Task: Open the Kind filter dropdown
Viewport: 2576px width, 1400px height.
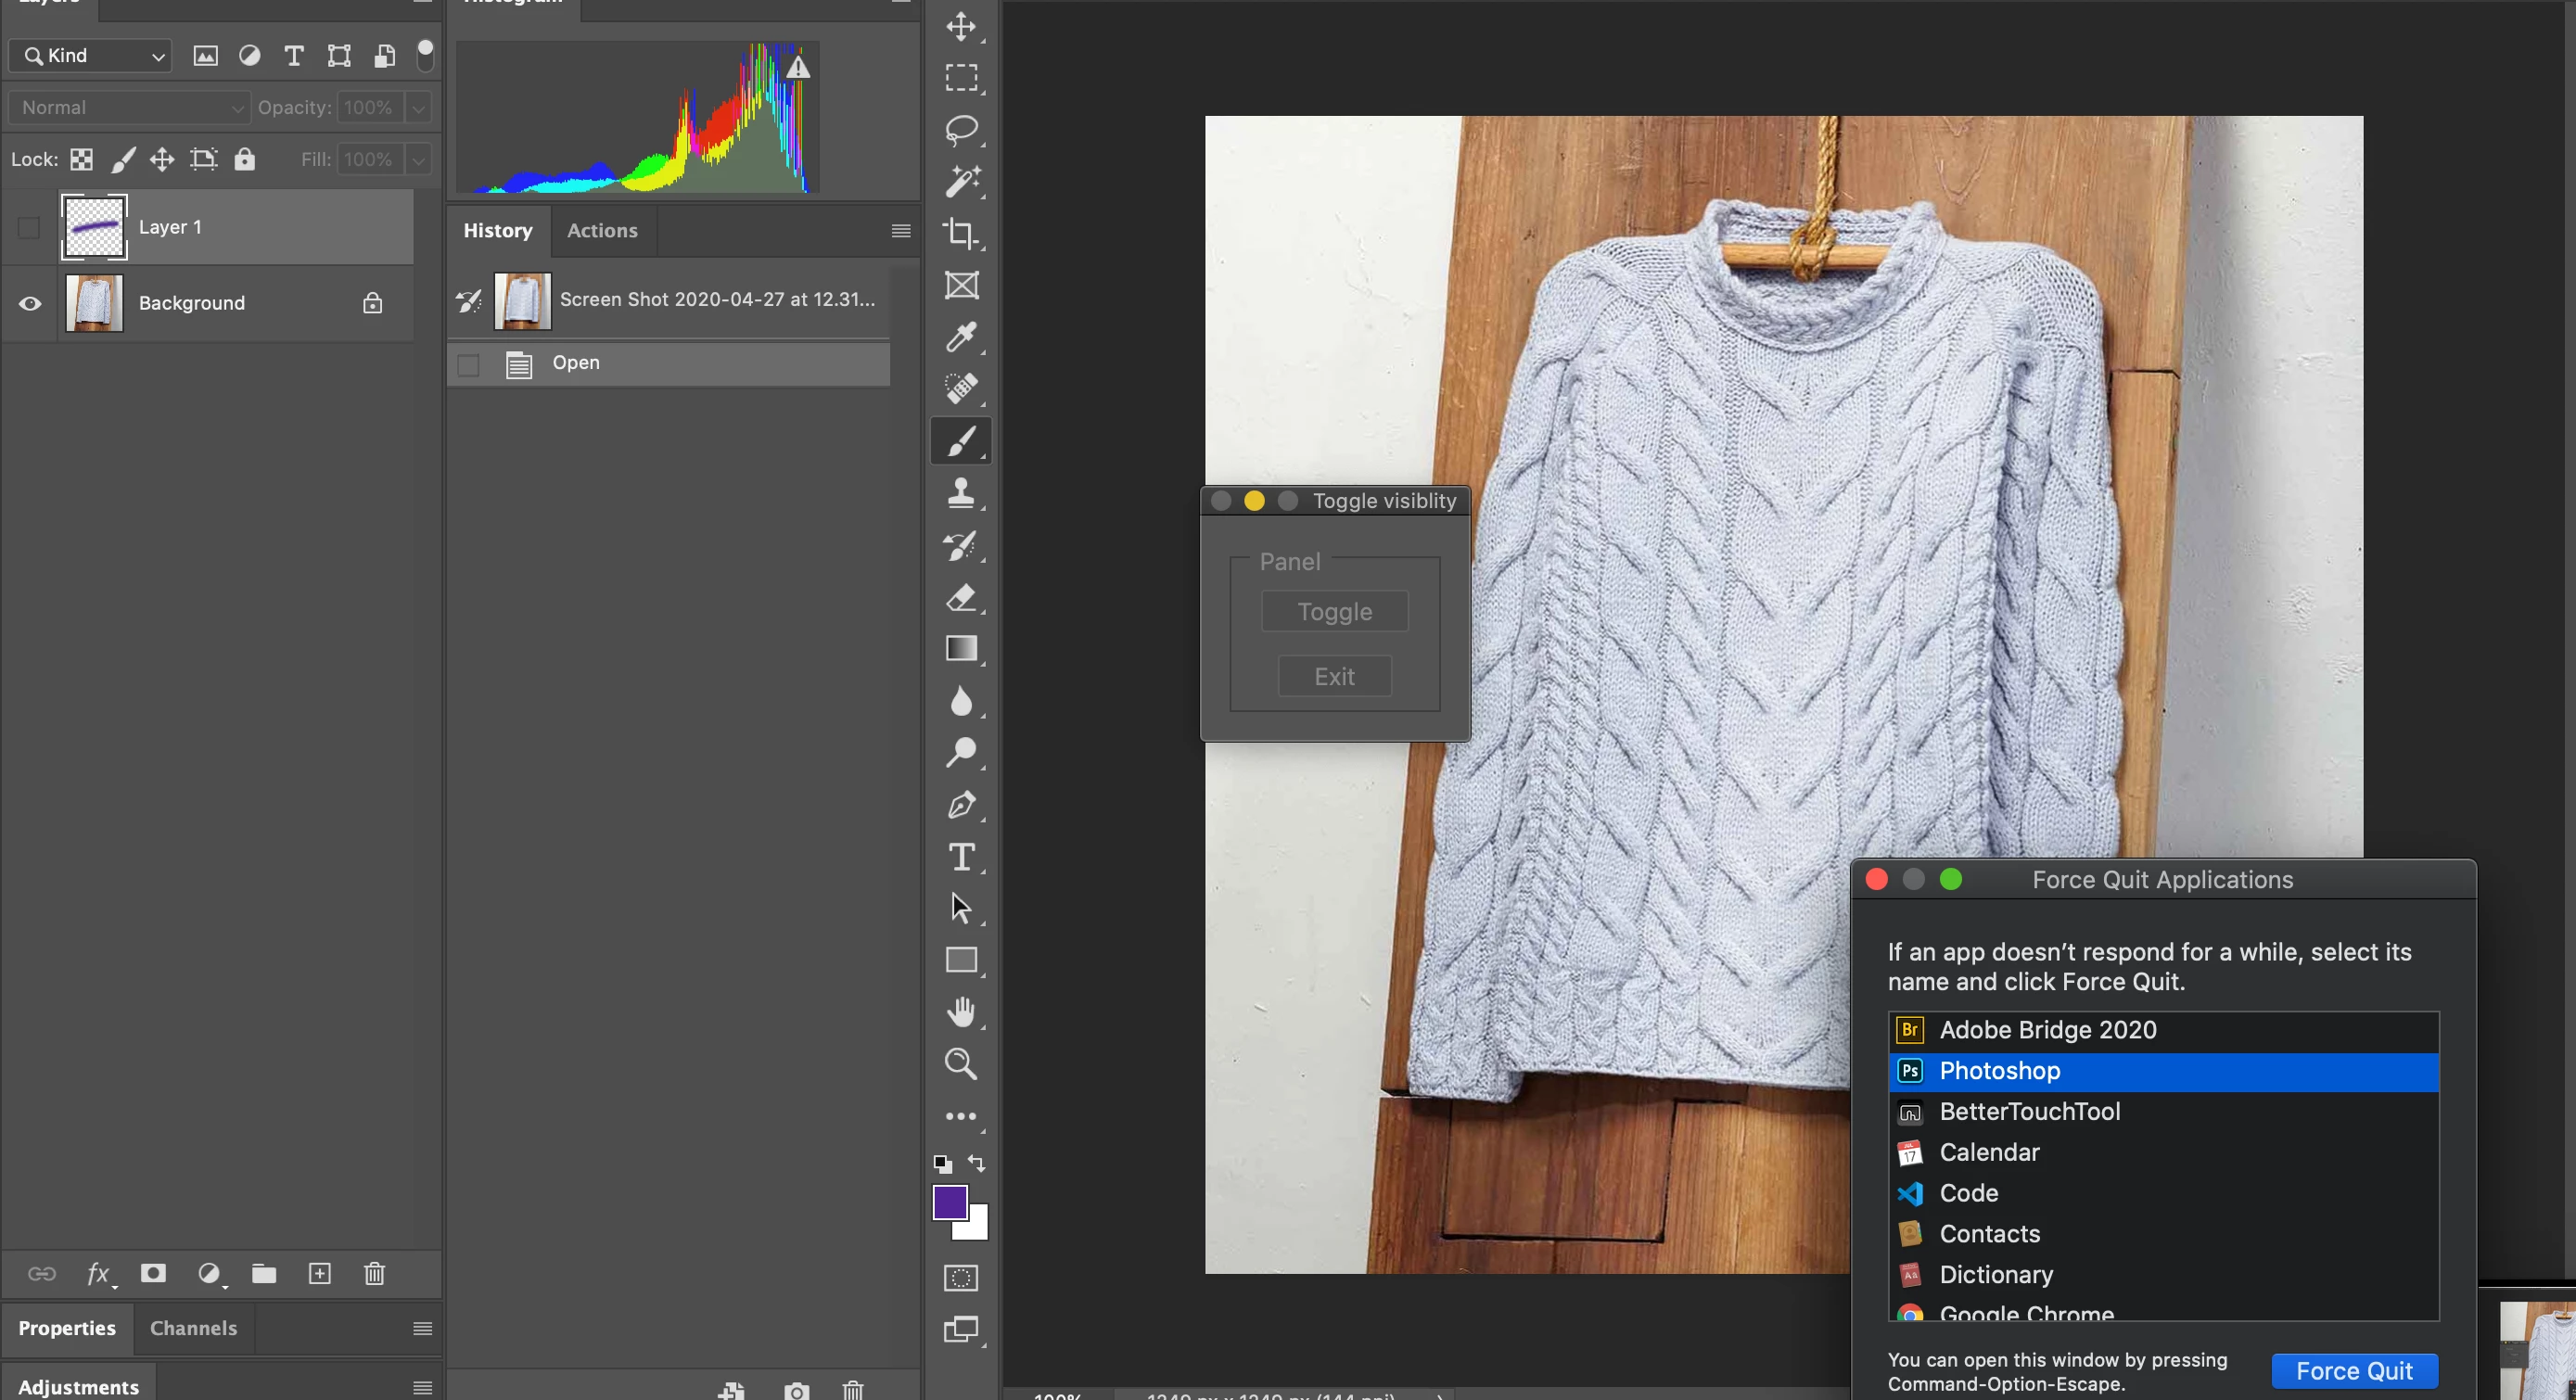Action: coord(91,56)
